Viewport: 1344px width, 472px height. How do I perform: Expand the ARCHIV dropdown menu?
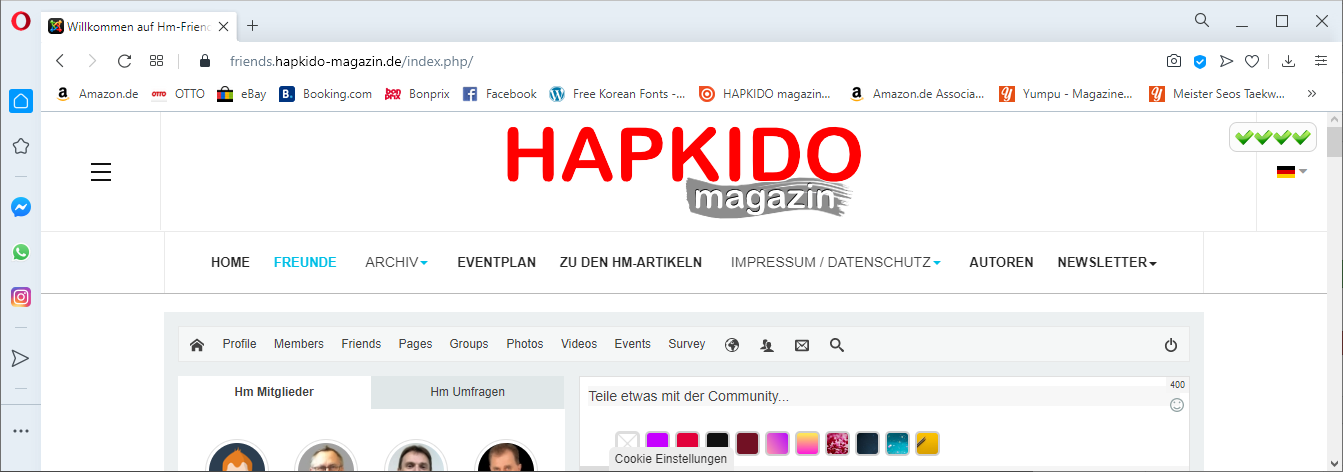tap(396, 262)
